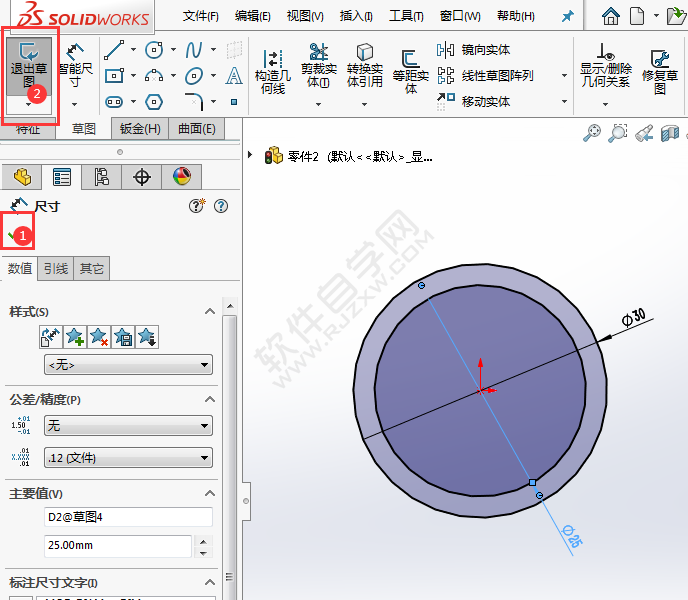This screenshot has height=600, width=688.
Task: Open the 视图(V) menu
Action: pyautogui.click(x=305, y=17)
